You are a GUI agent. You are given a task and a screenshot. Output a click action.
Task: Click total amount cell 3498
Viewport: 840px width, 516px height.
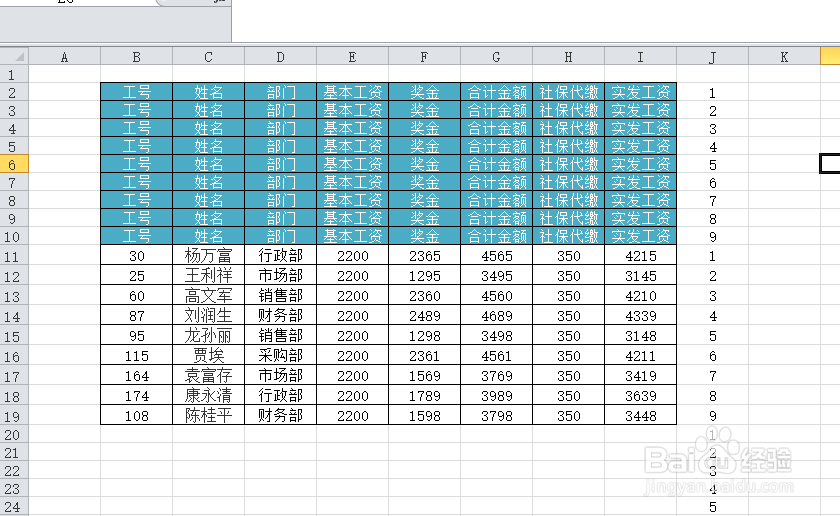[497, 335]
